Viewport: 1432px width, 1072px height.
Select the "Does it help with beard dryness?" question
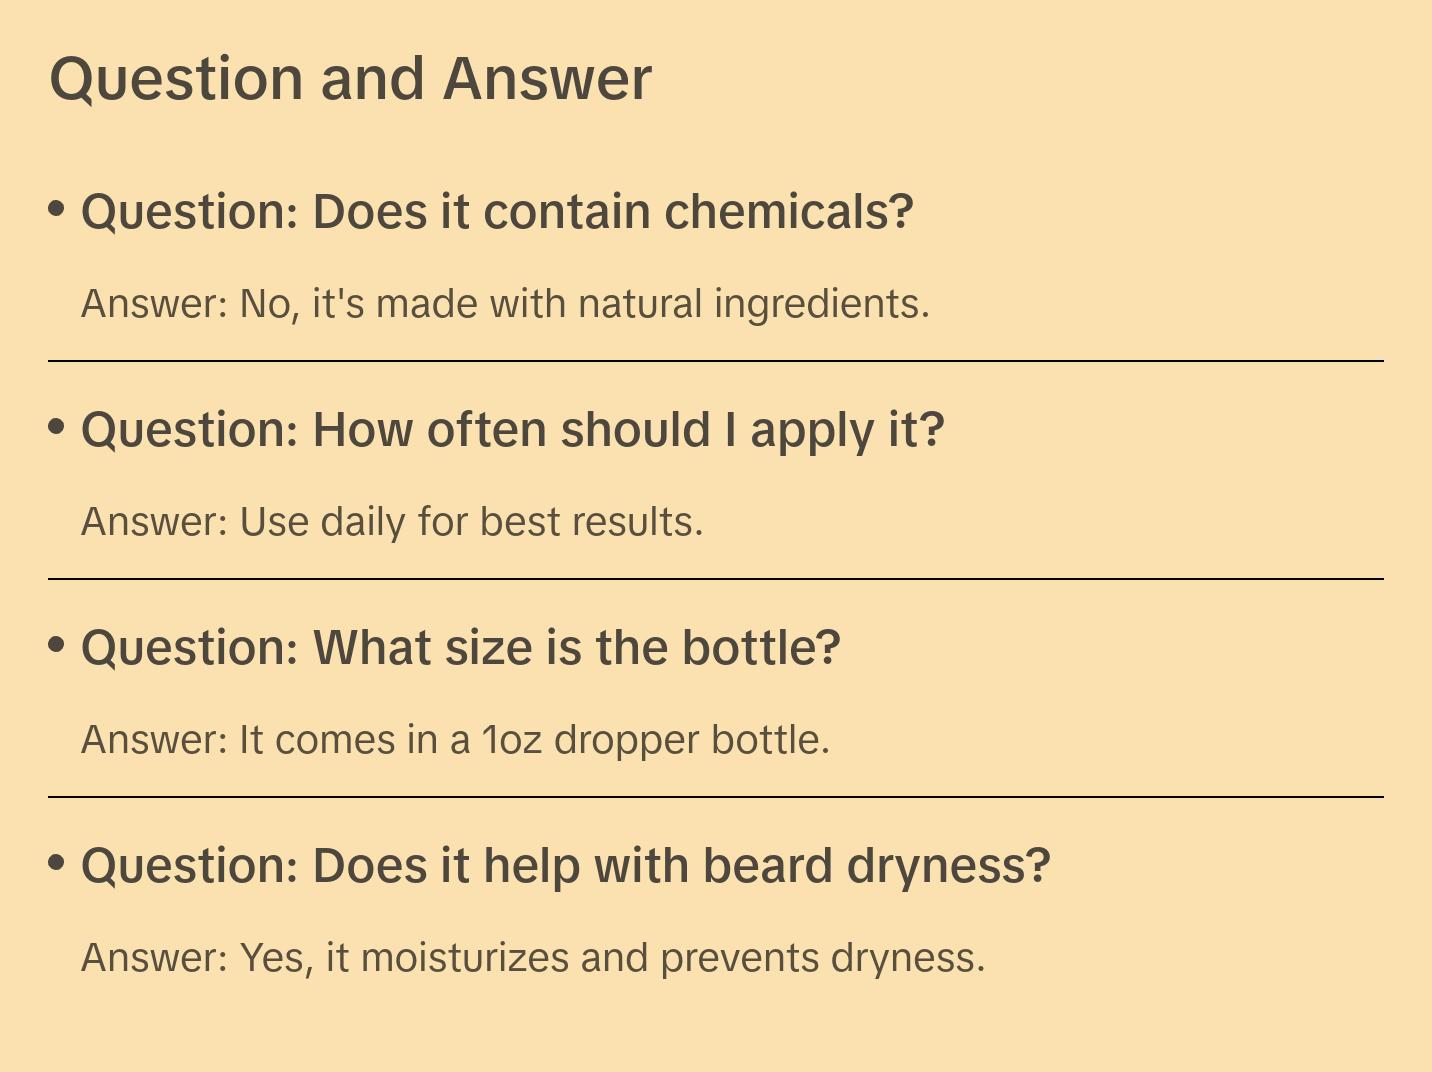pyautogui.click(x=565, y=866)
